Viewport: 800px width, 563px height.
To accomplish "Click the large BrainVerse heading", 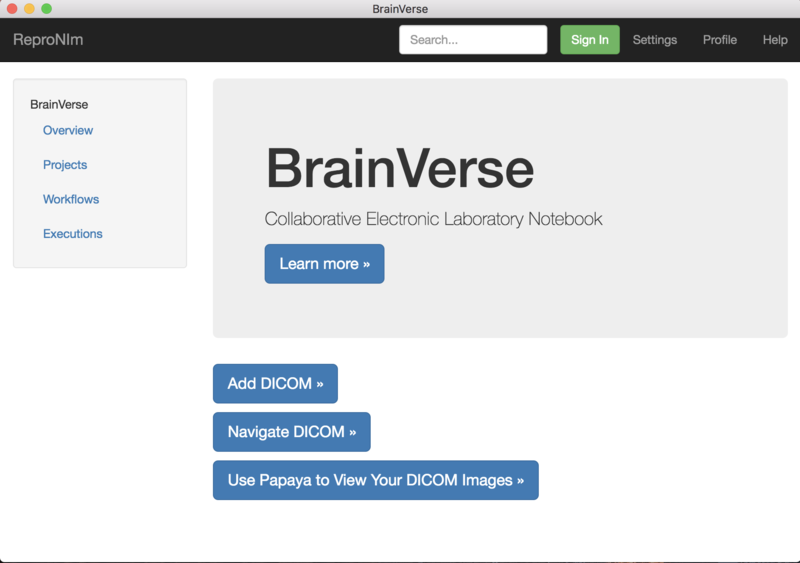I will [x=399, y=168].
